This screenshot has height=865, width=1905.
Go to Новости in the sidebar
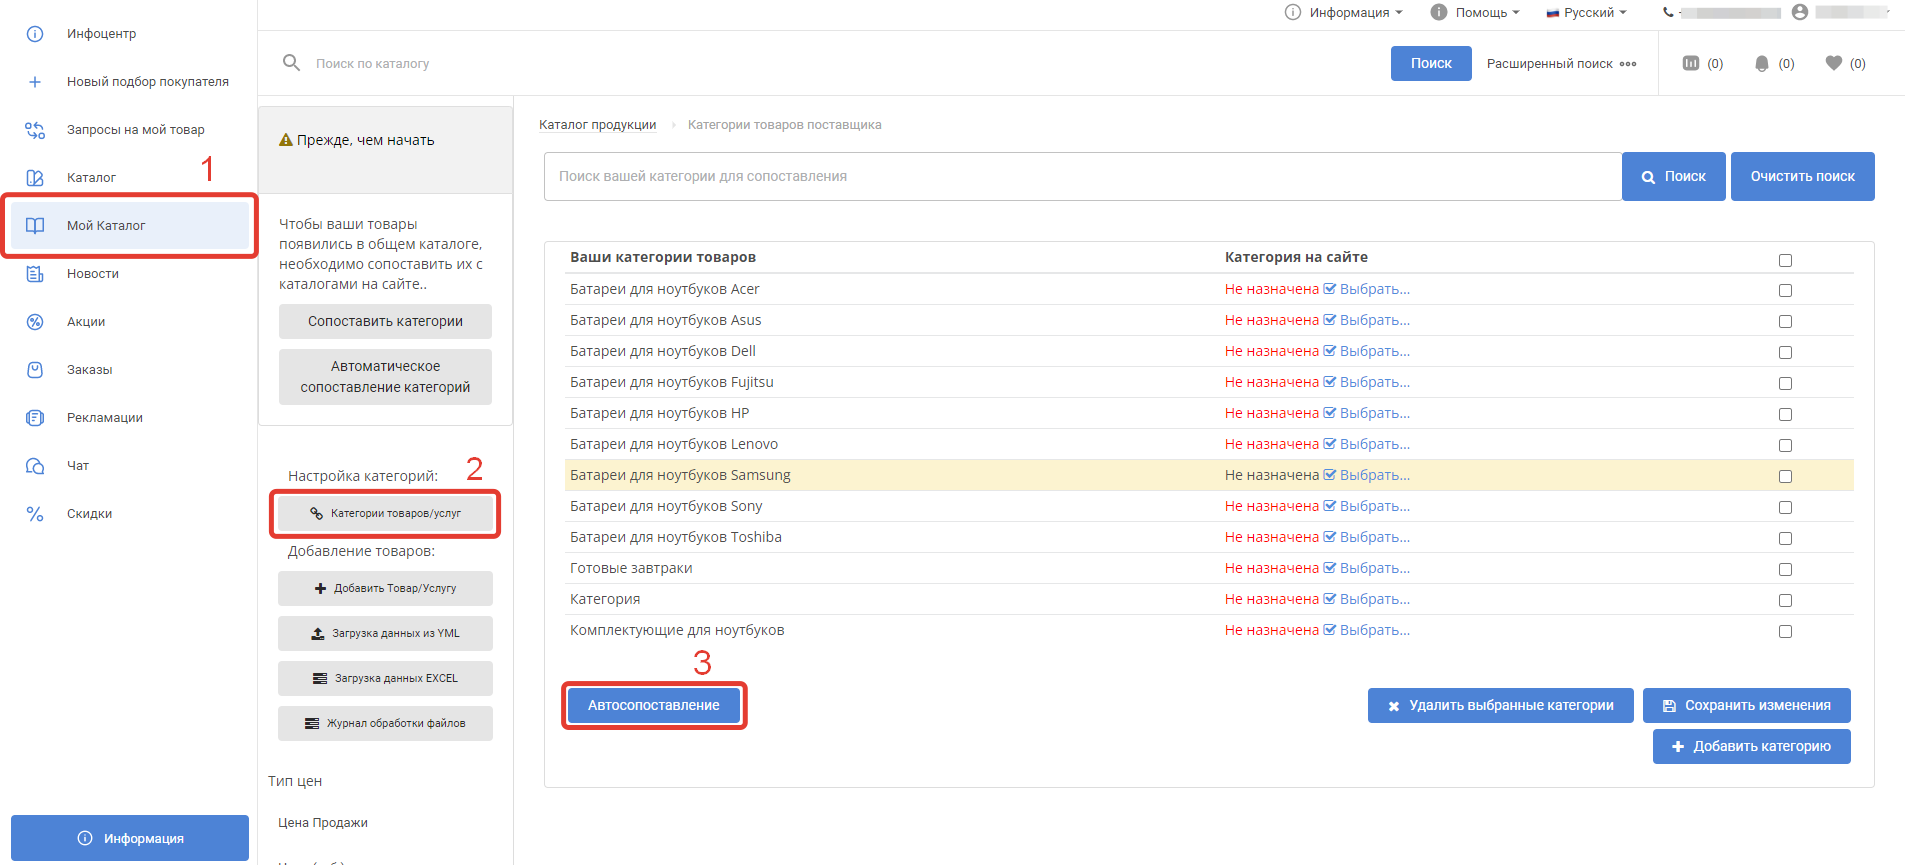(x=93, y=274)
